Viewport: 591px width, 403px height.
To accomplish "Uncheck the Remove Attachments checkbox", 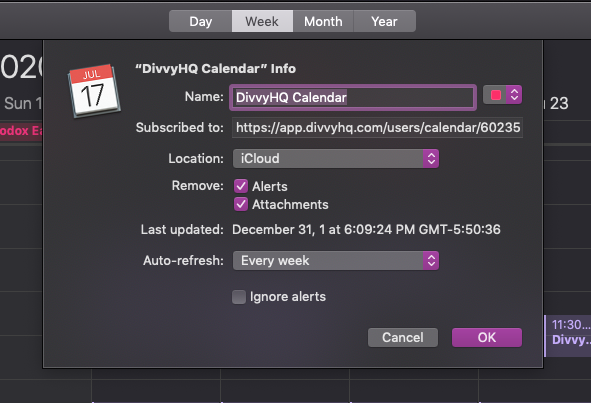I will coord(241,204).
